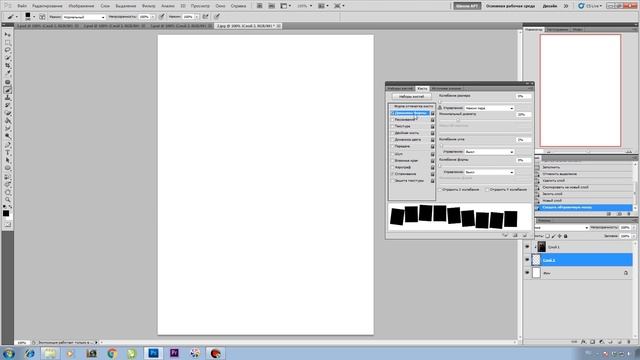Enable the Рассеивание checkbox
Viewport: 640px width, 360px height.
393,120
